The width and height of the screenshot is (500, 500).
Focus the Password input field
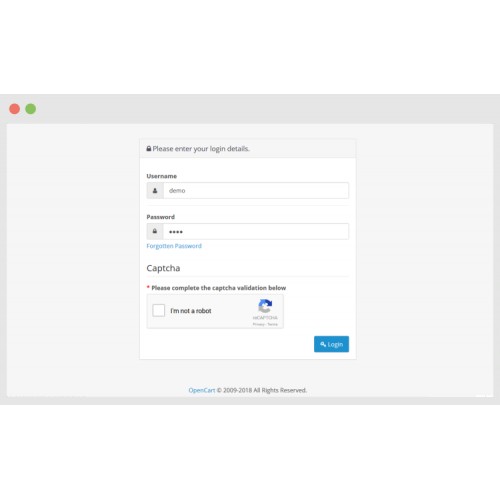pos(256,231)
